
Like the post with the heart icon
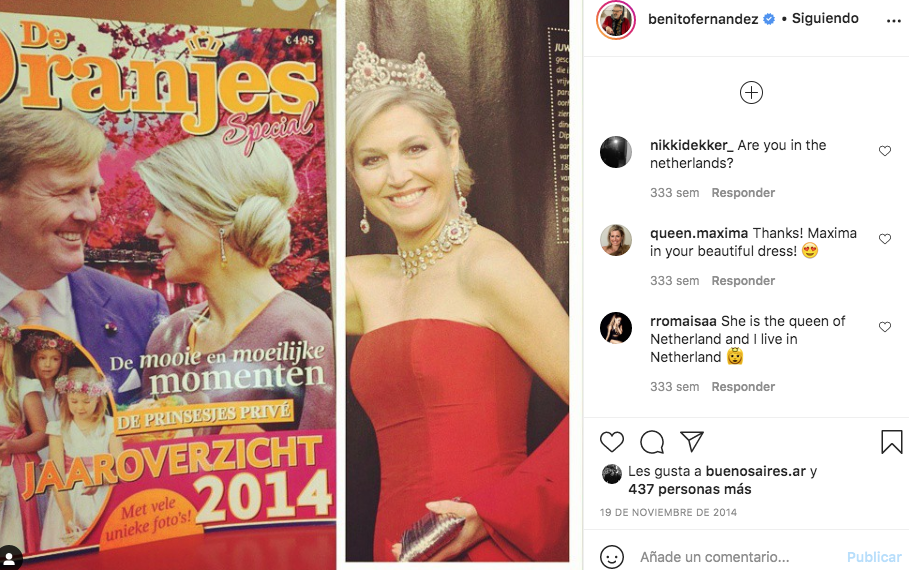[x=612, y=442]
